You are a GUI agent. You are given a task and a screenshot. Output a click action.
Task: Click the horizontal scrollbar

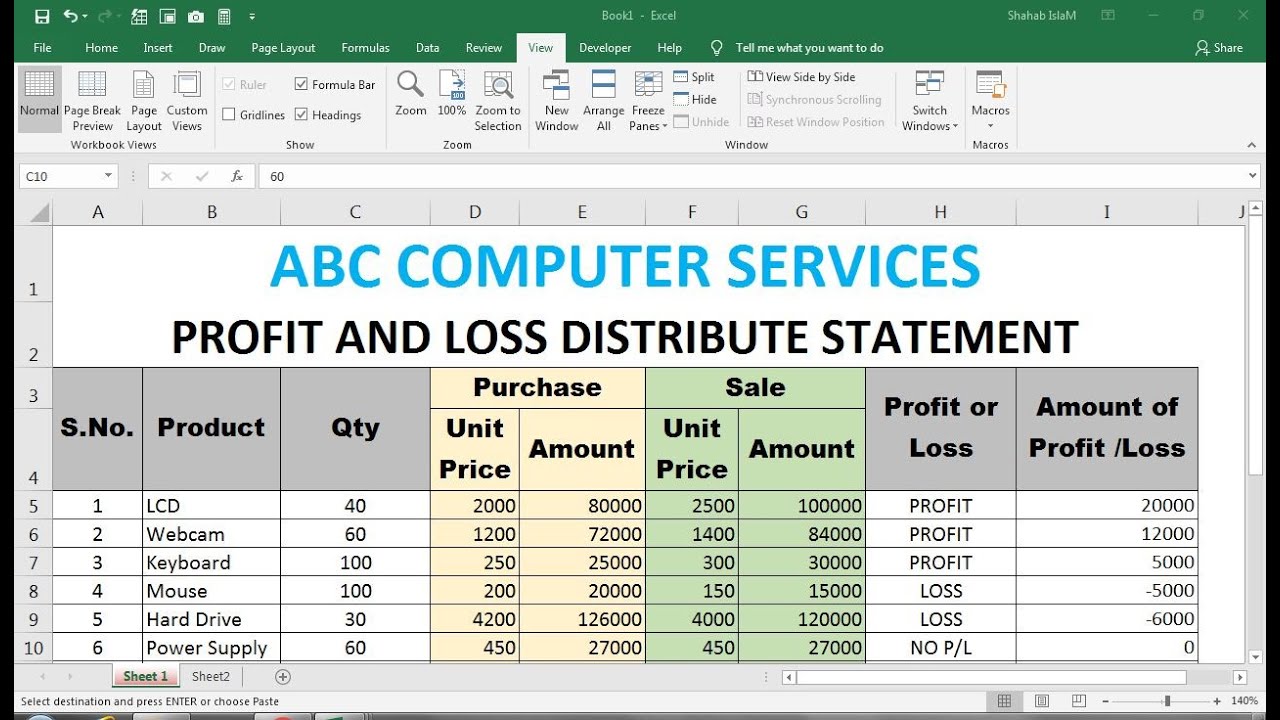click(x=990, y=677)
